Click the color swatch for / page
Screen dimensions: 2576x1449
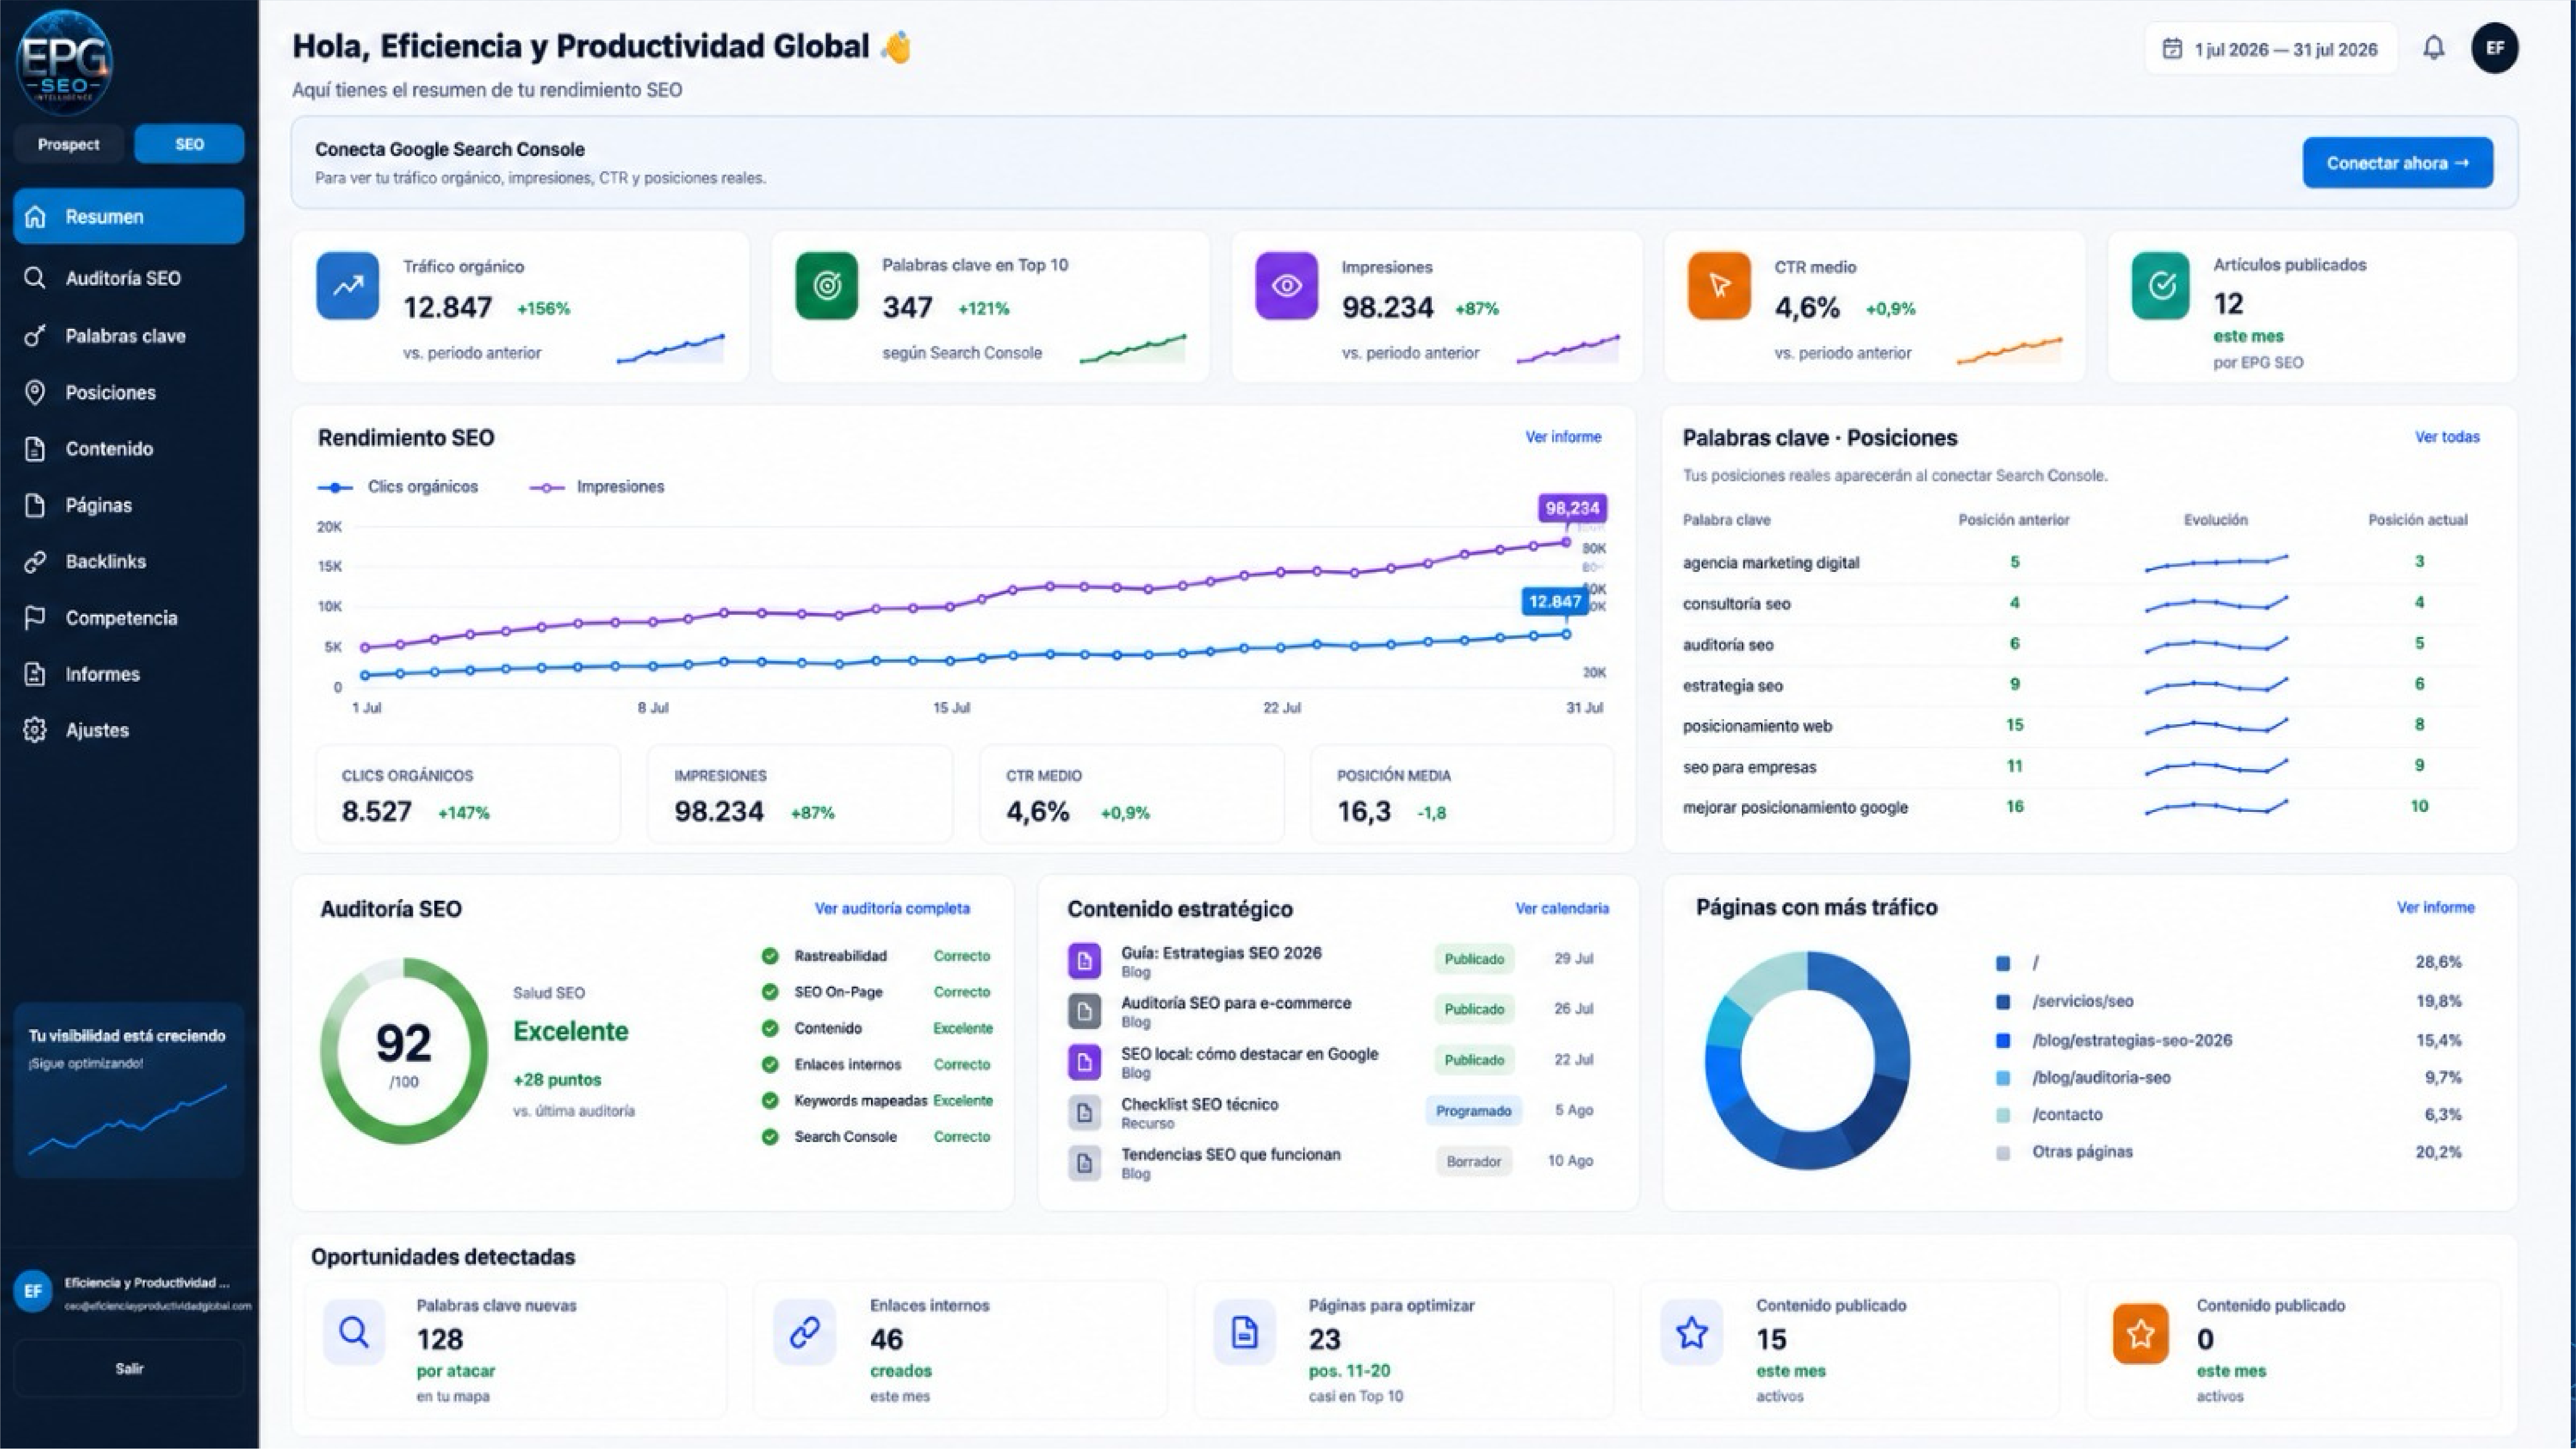[2003, 964]
